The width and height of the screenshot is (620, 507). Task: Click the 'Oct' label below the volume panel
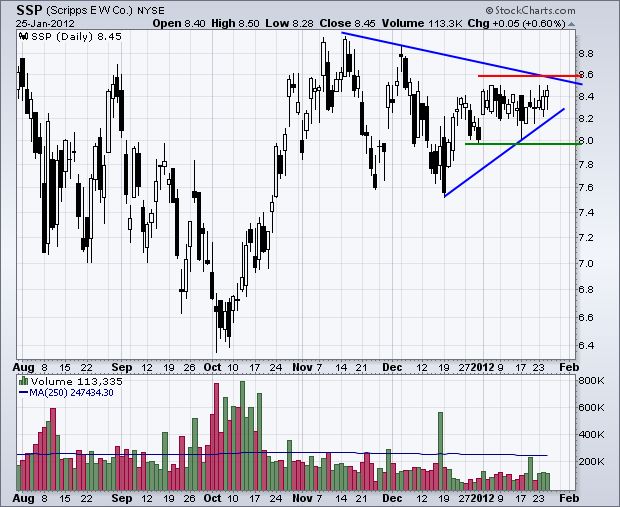tap(212, 498)
